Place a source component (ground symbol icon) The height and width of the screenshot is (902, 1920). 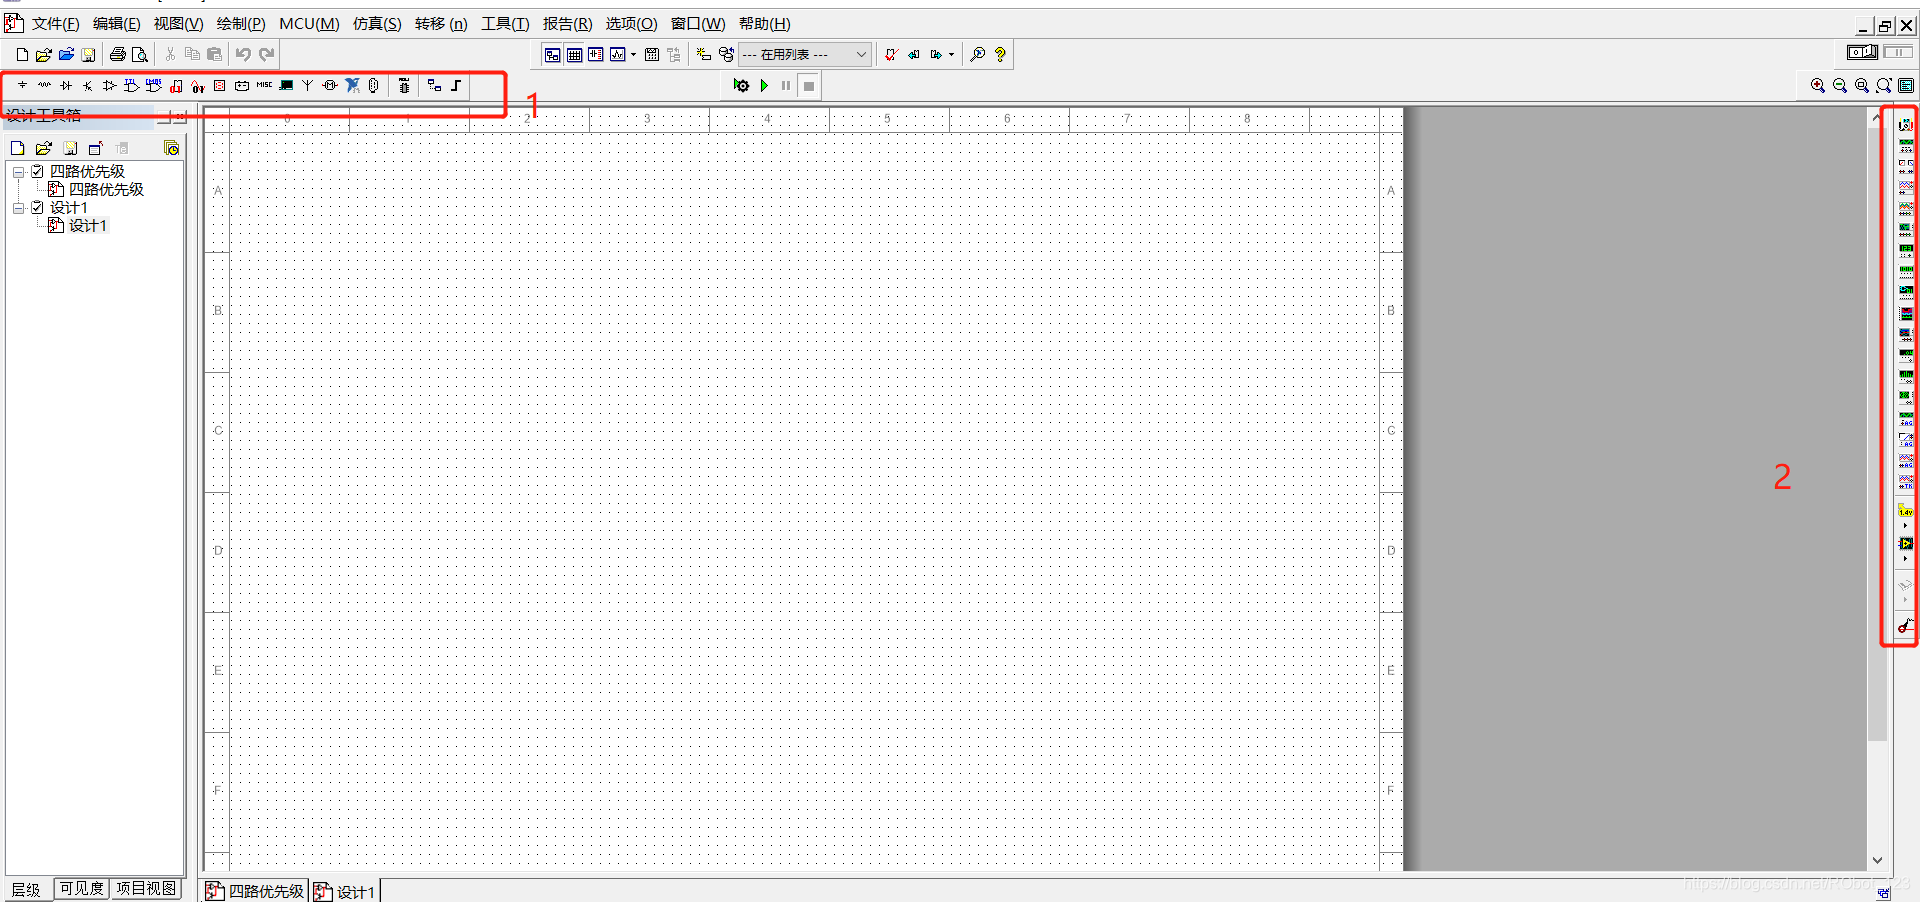(22, 86)
